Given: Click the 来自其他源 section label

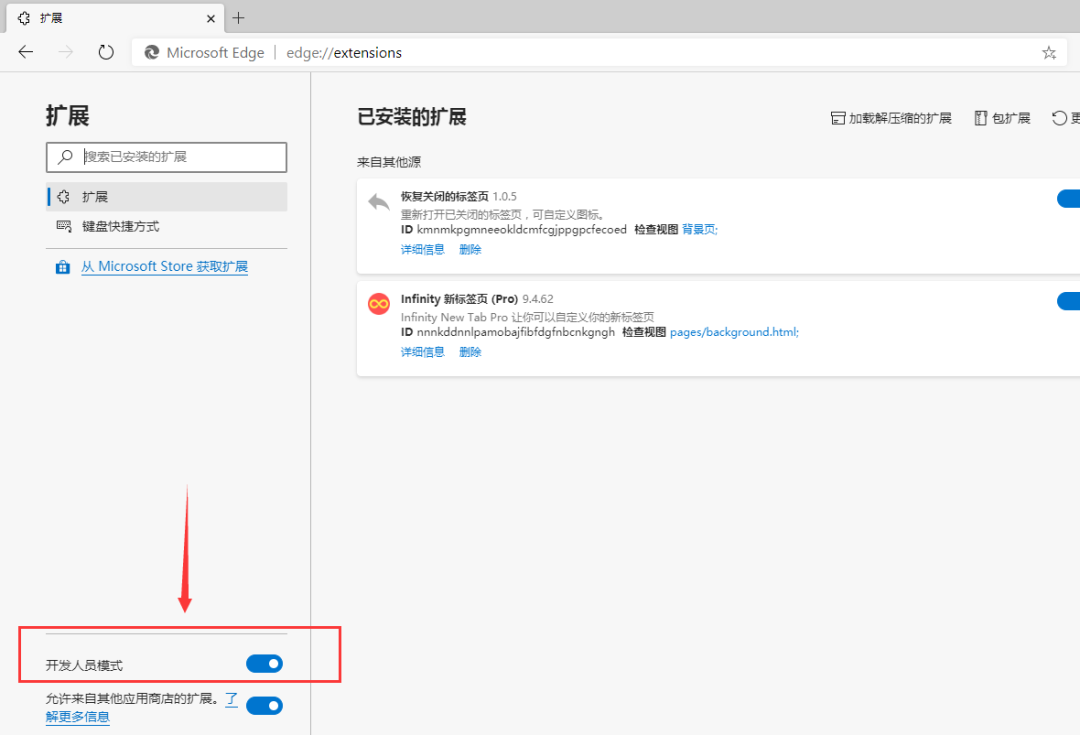Looking at the screenshot, I should pyautogui.click(x=388, y=162).
